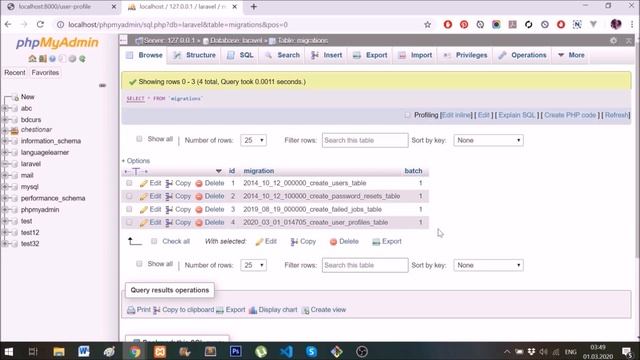This screenshot has width=640, height=360.
Task: Expand laravel database in tree
Action: click(x=5, y=164)
